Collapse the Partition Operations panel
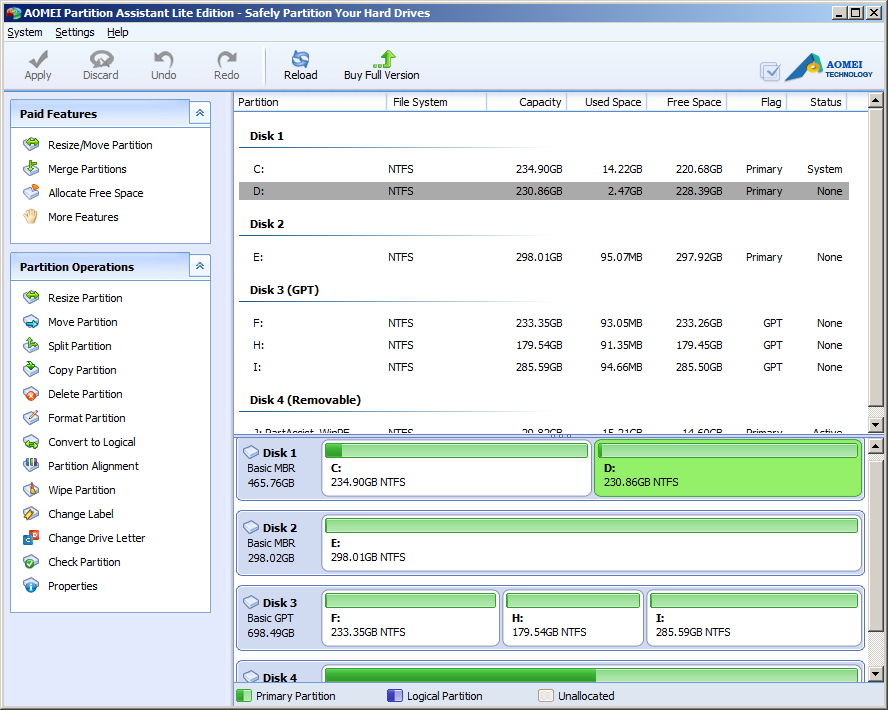The height and width of the screenshot is (710, 888). 200,266
